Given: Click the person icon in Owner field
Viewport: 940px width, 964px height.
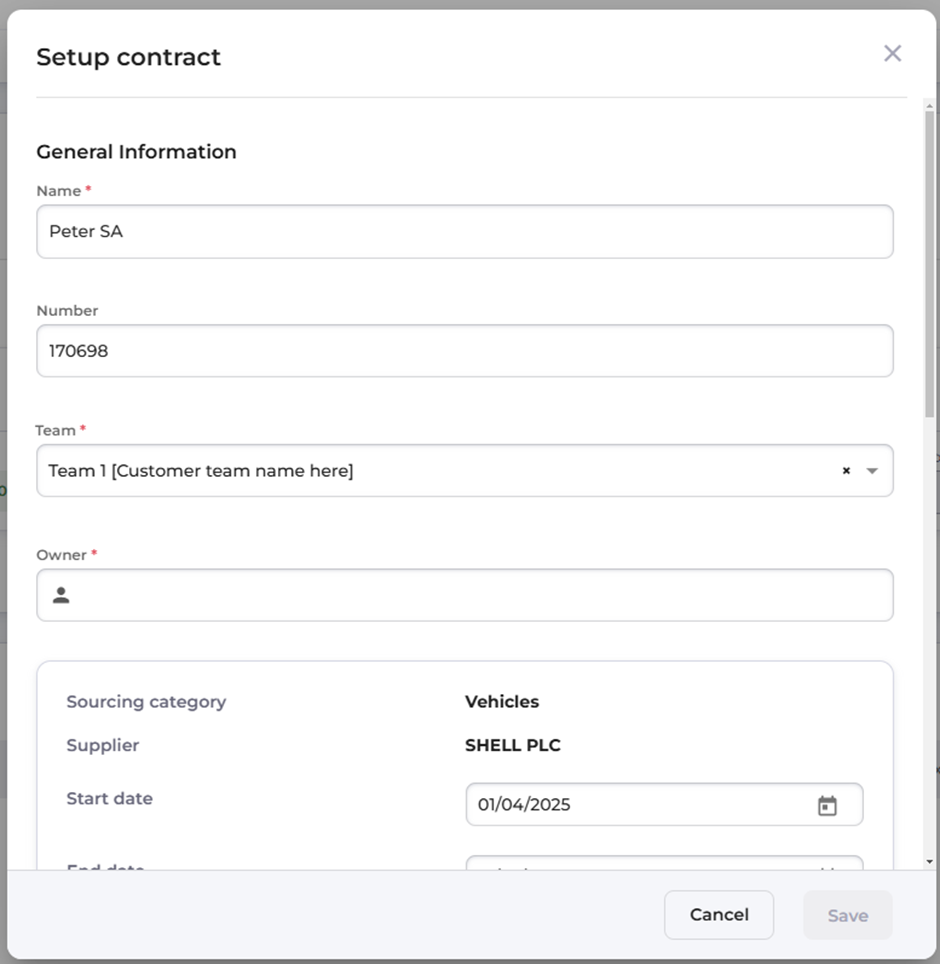Looking at the screenshot, I should tap(61, 596).
